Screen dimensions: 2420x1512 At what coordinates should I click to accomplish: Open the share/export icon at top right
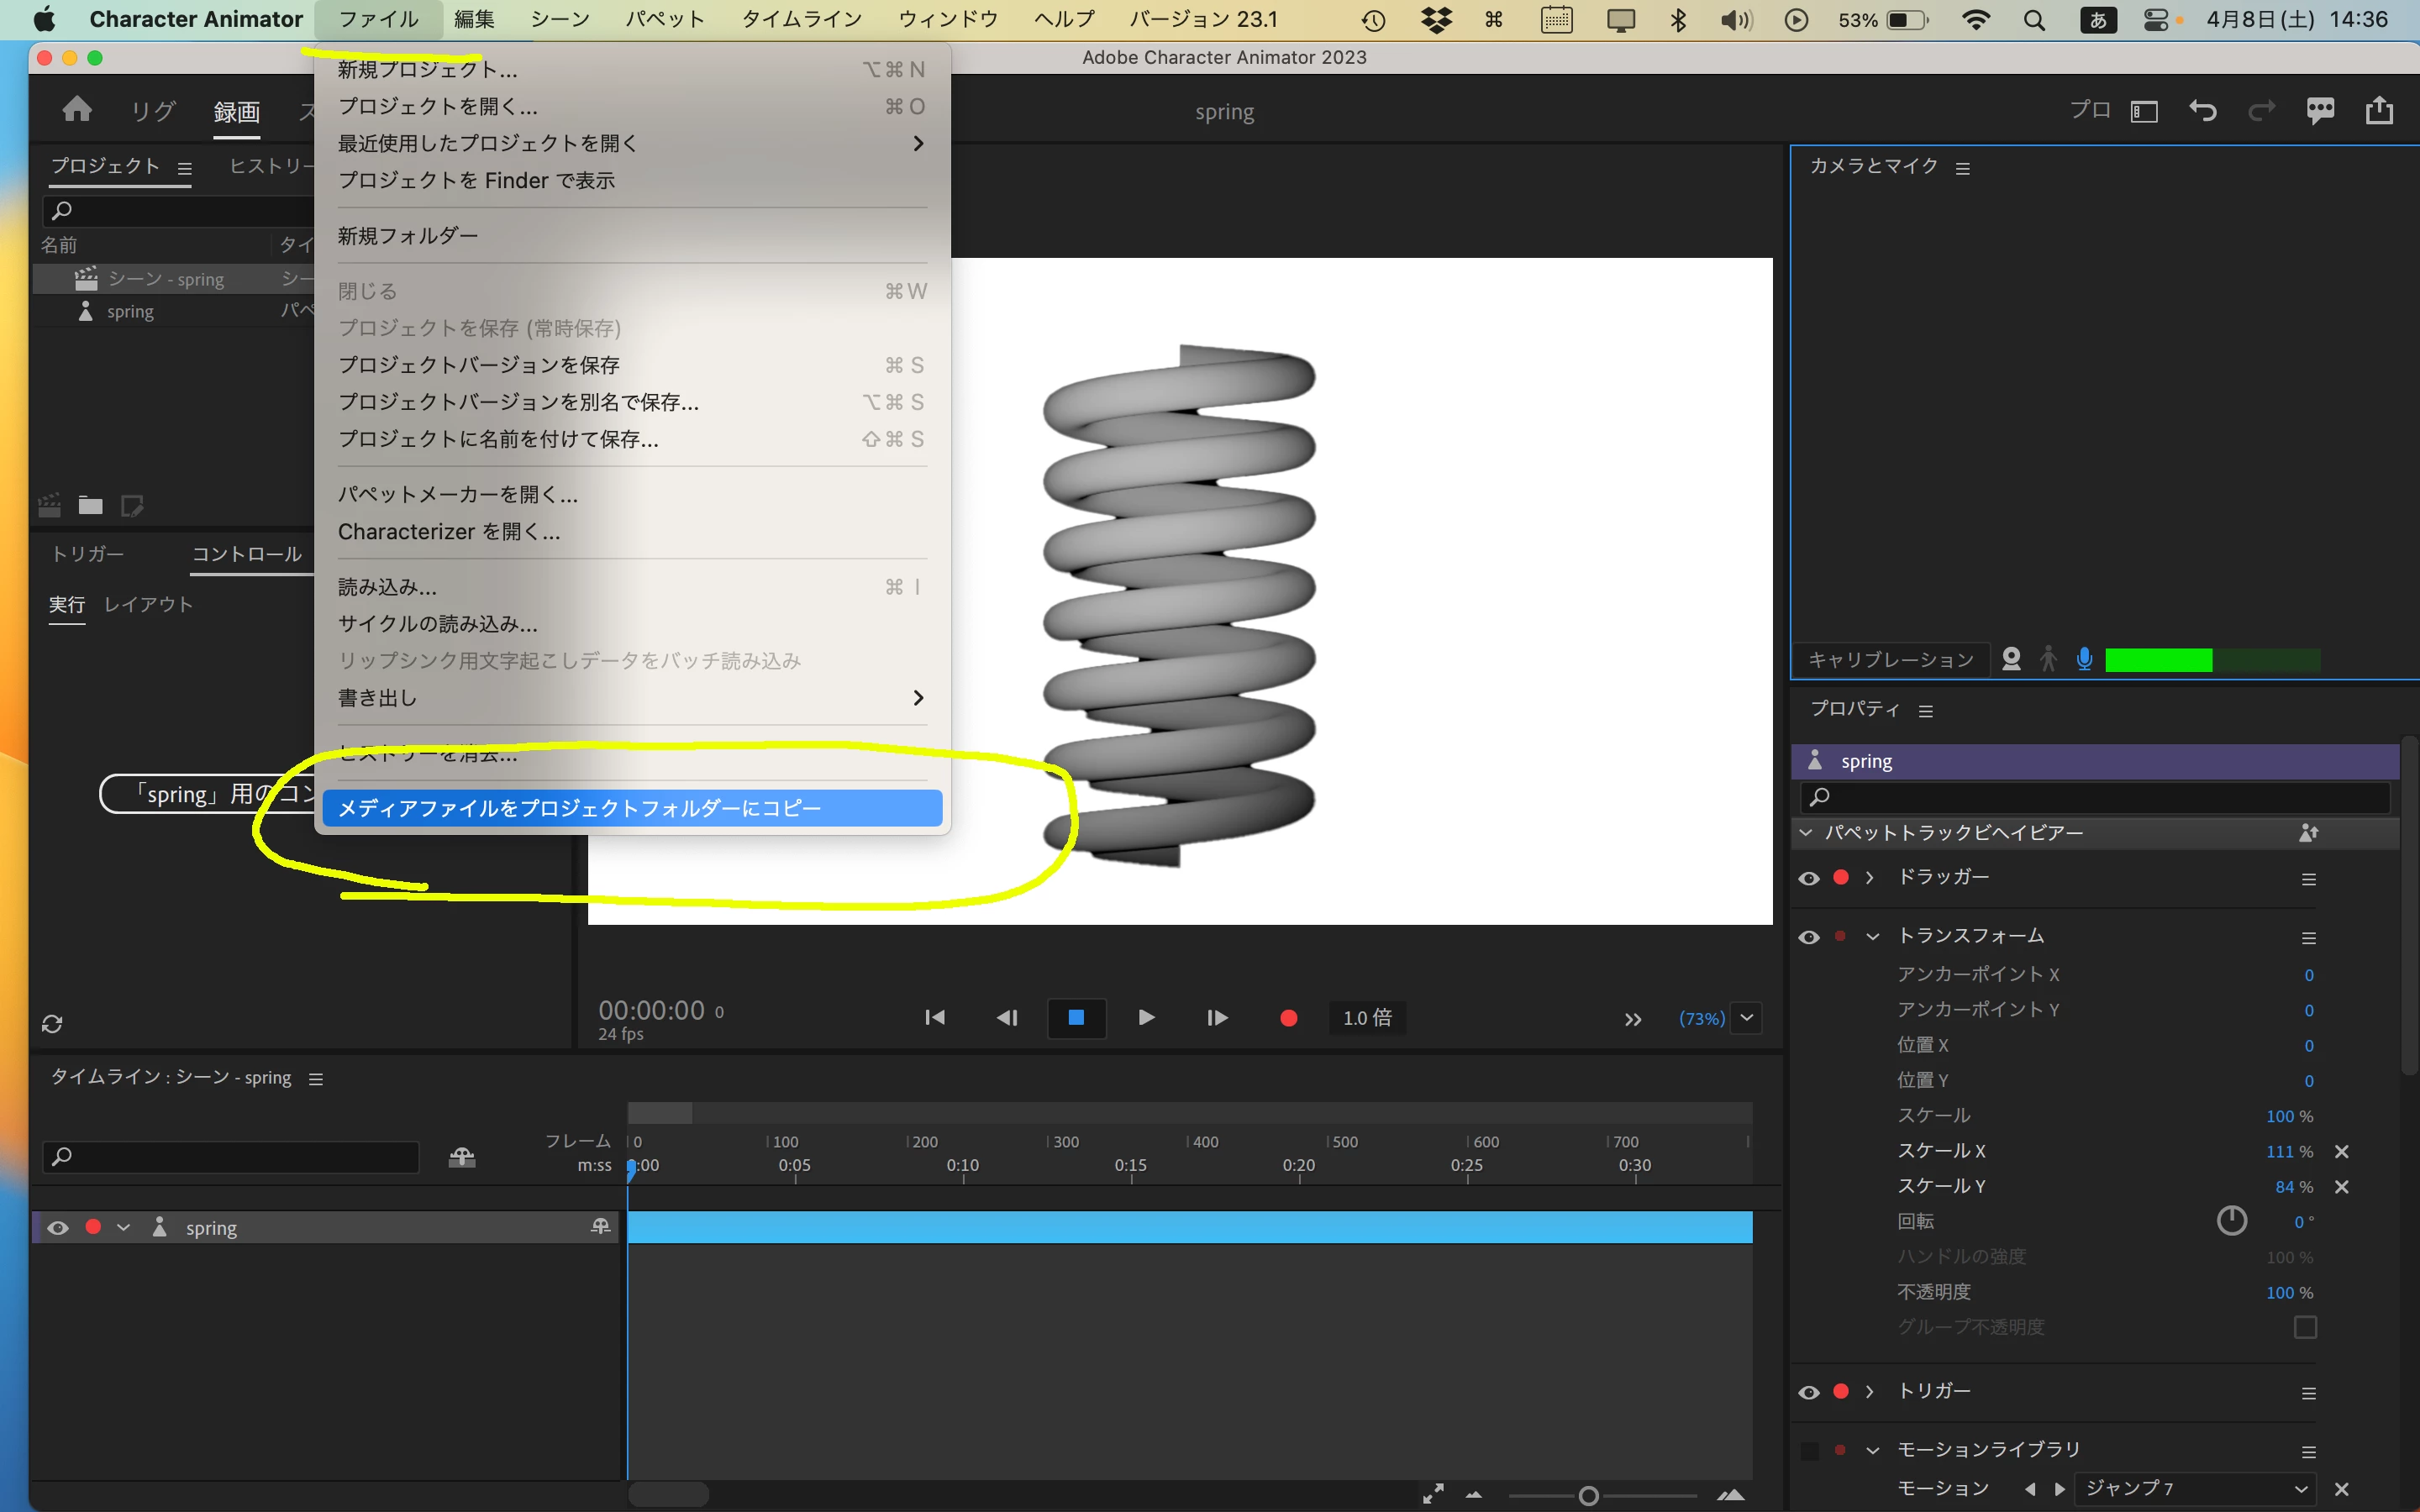click(x=2379, y=110)
